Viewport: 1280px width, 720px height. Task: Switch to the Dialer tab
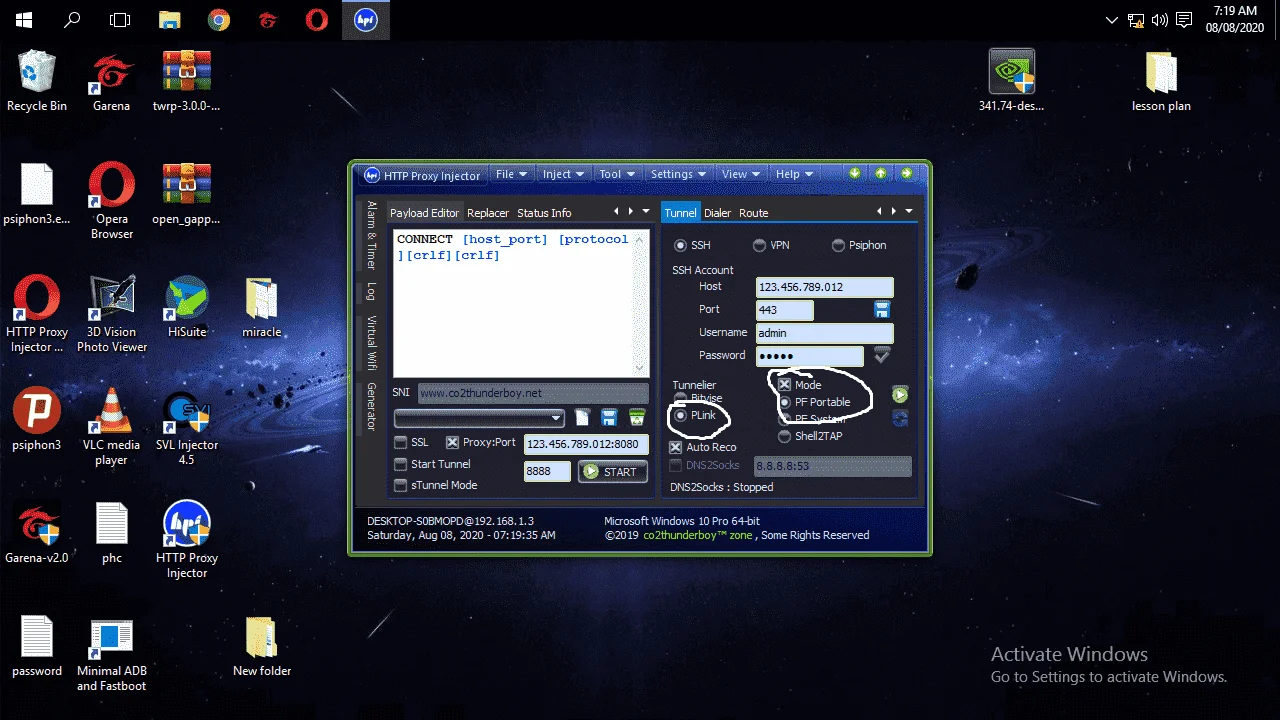tap(717, 213)
